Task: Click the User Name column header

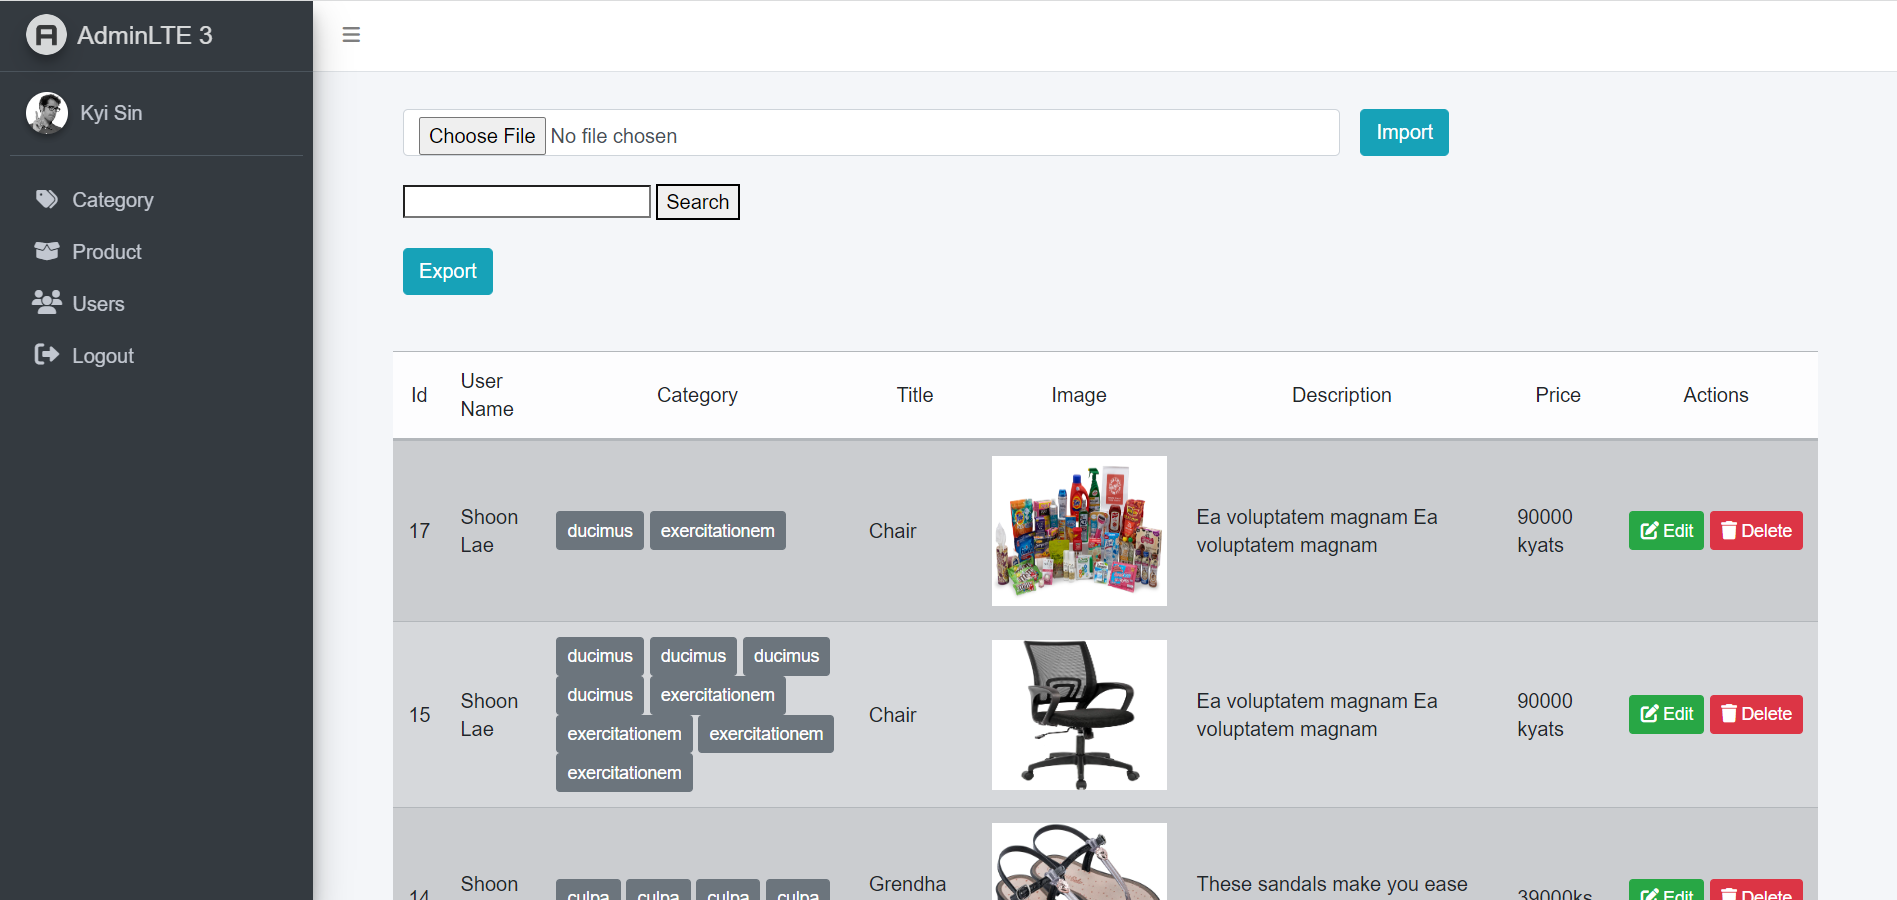Action: coord(487,395)
